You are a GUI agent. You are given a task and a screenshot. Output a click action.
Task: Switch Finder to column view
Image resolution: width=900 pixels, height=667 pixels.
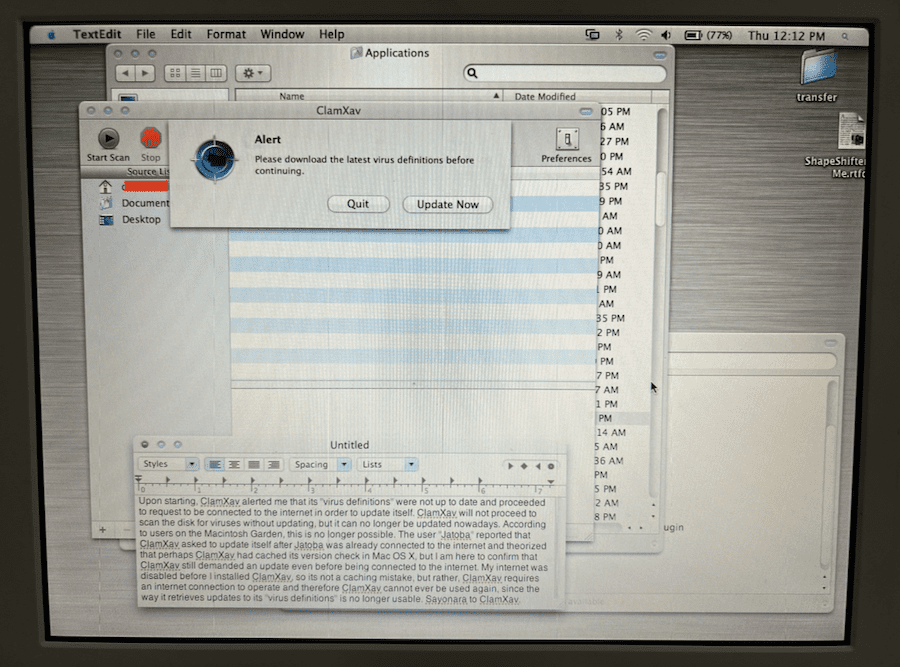pos(216,73)
